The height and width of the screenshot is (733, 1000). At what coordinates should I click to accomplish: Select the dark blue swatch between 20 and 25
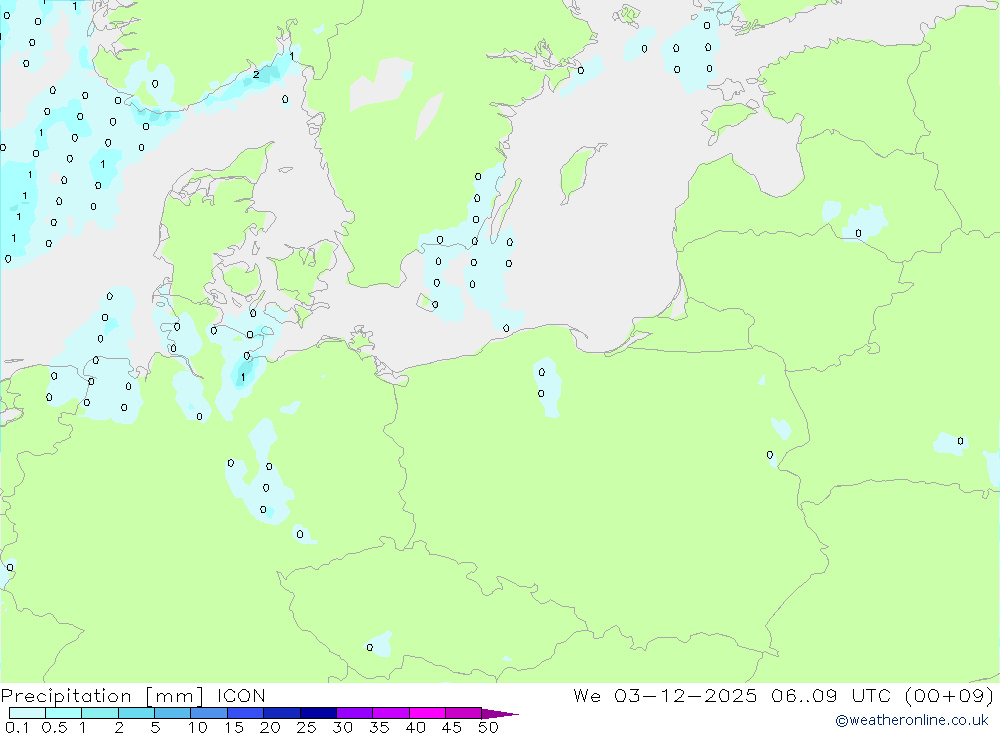click(282, 713)
